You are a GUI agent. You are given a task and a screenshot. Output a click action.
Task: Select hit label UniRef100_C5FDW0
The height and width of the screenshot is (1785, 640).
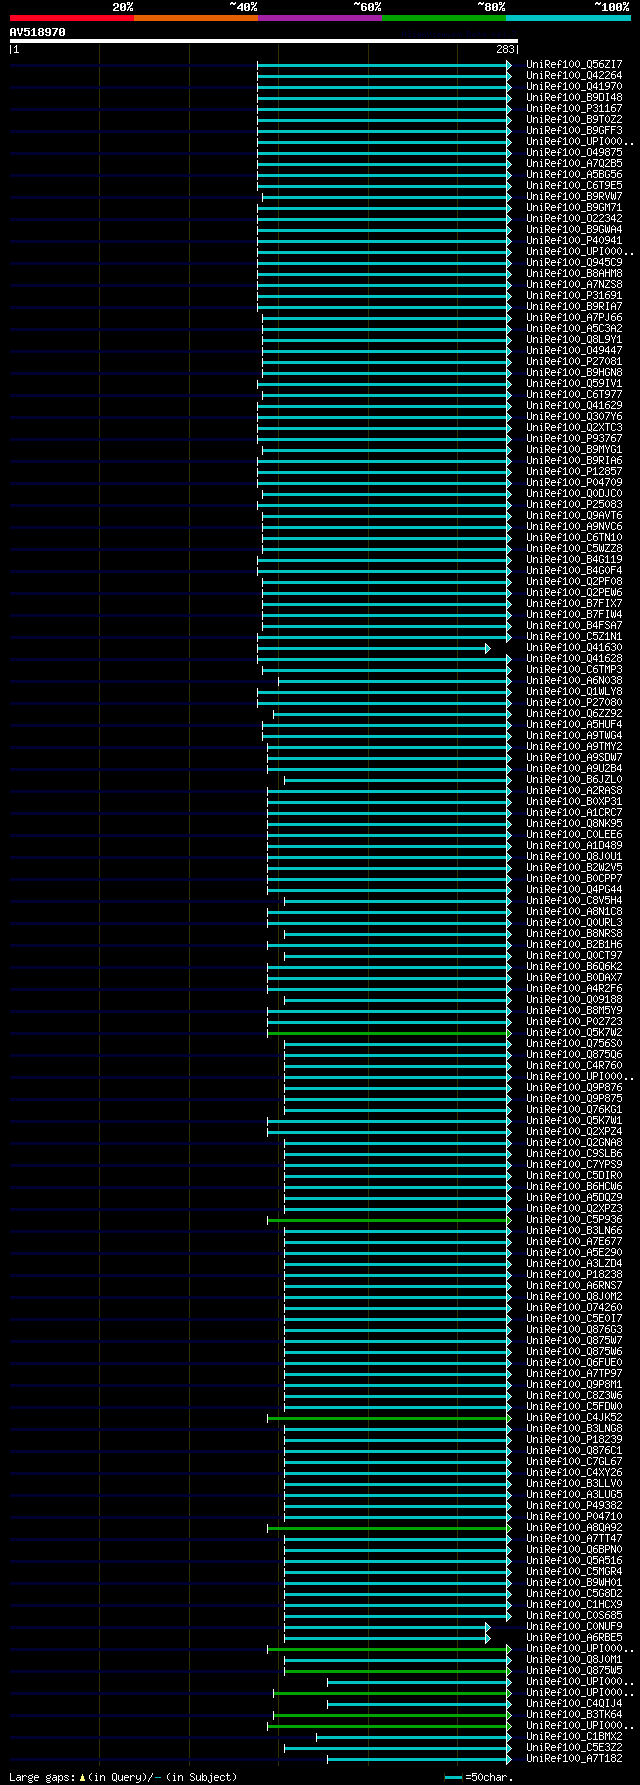coord(574,1406)
